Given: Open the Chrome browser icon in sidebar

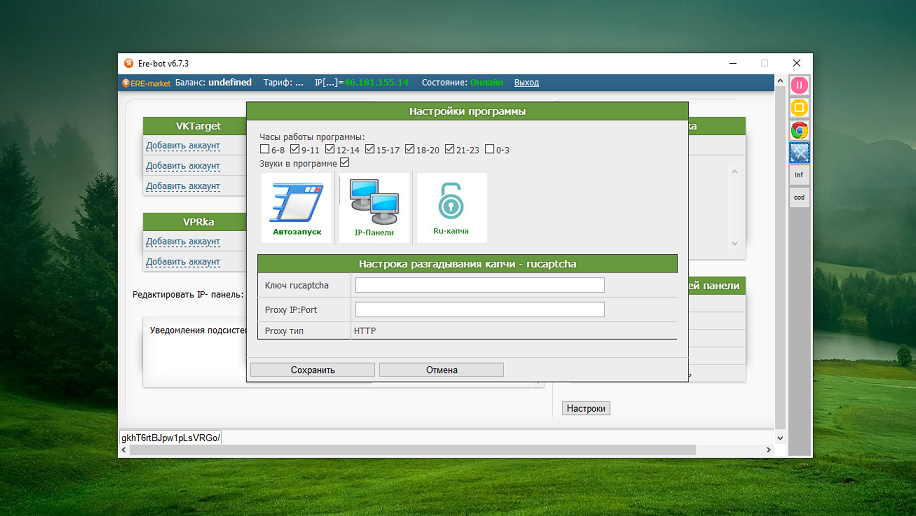Looking at the screenshot, I should [x=799, y=130].
